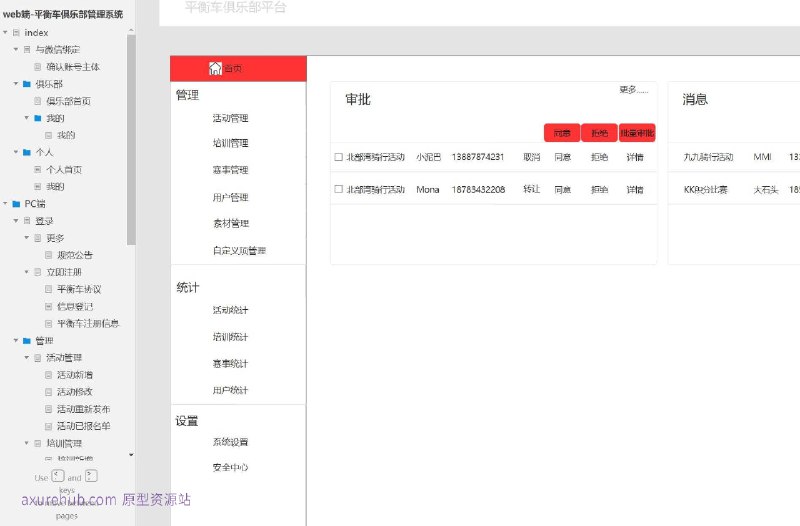Open 系统设置 under 设置
Screen dimensions: 800x526
(x=231, y=442)
